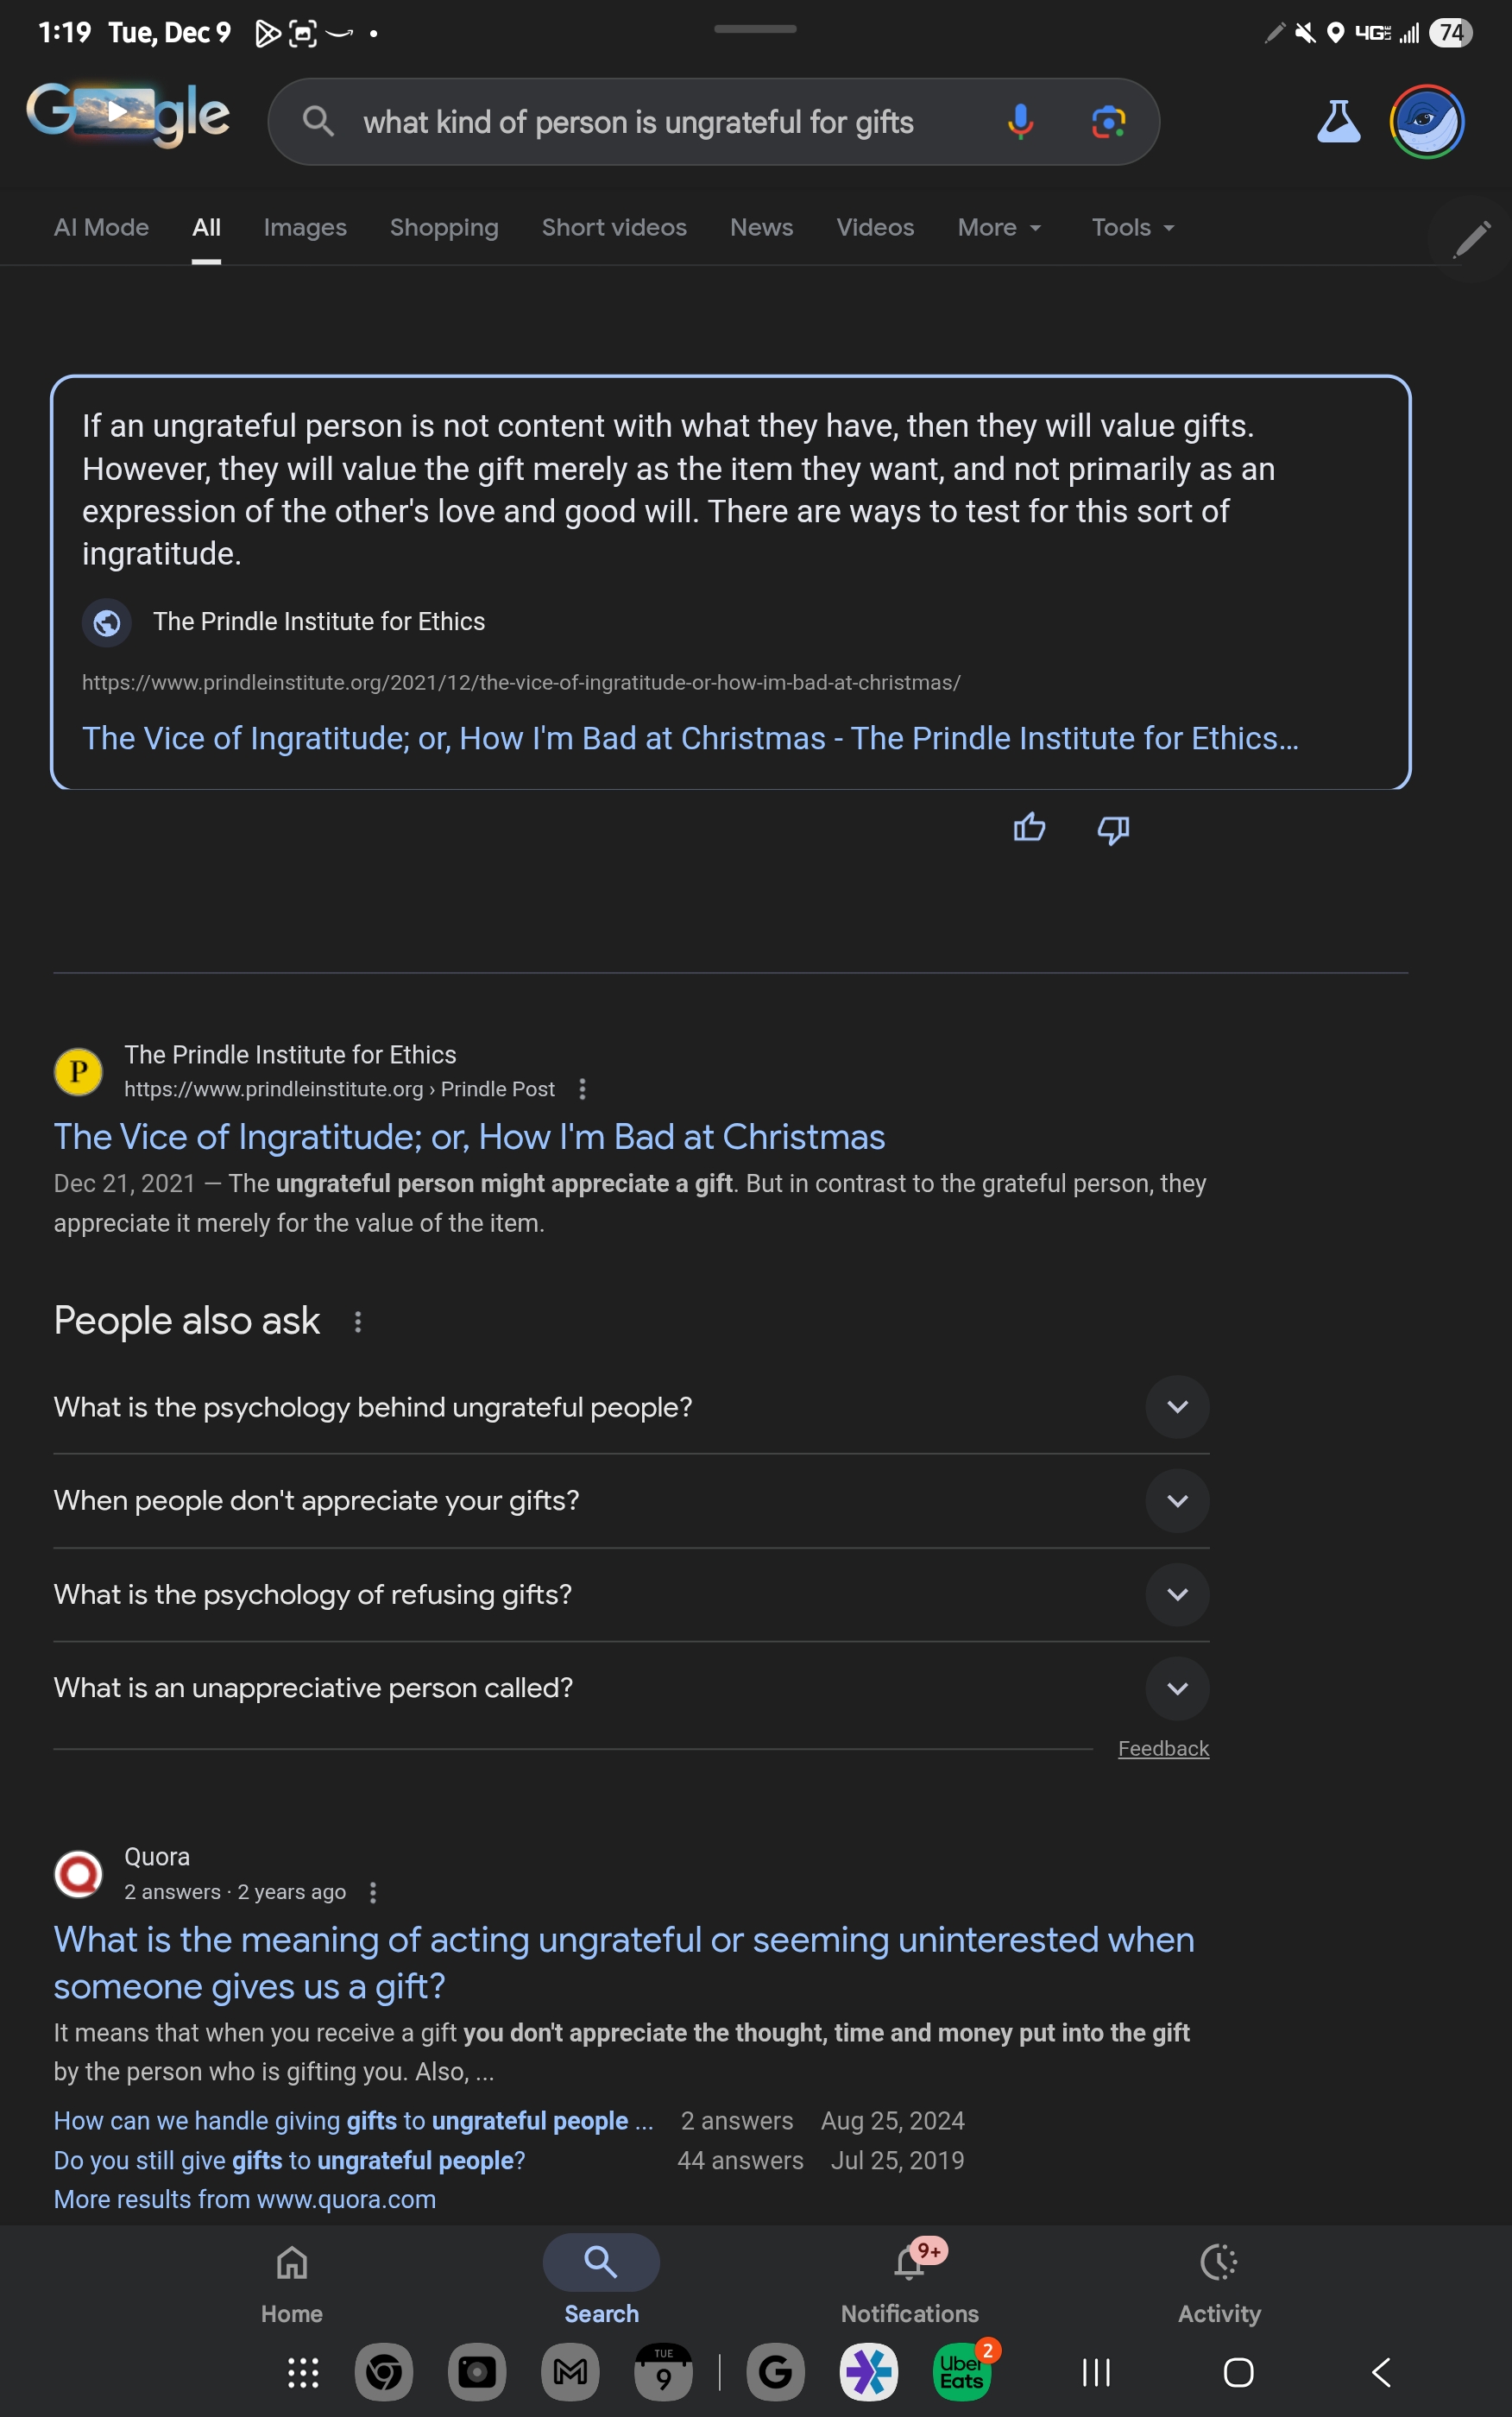Open Search Labs flask icon
Image resolution: width=1512 pixels, height=2417 pixels.
[1338, 122]
